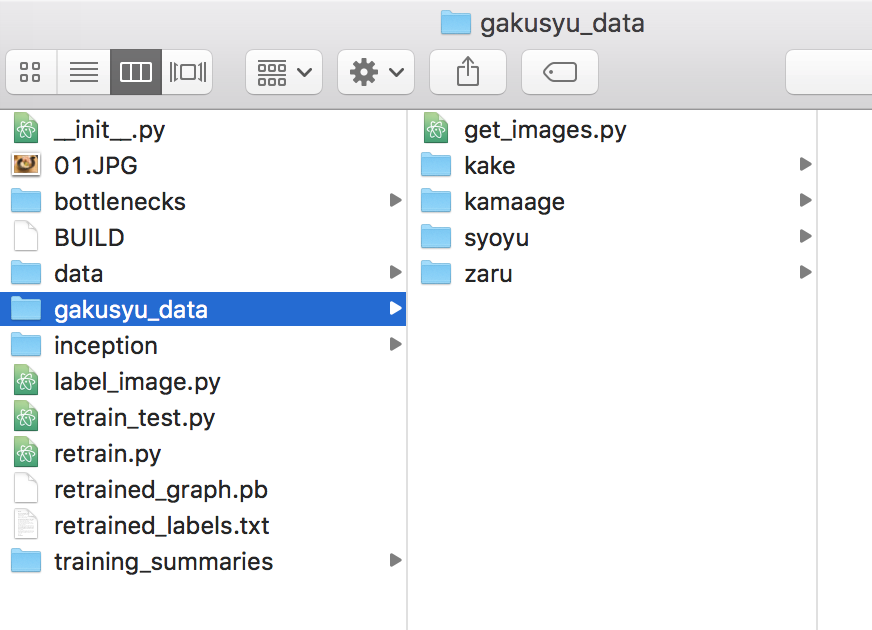Select the label_image.py file

coord(137,381)
